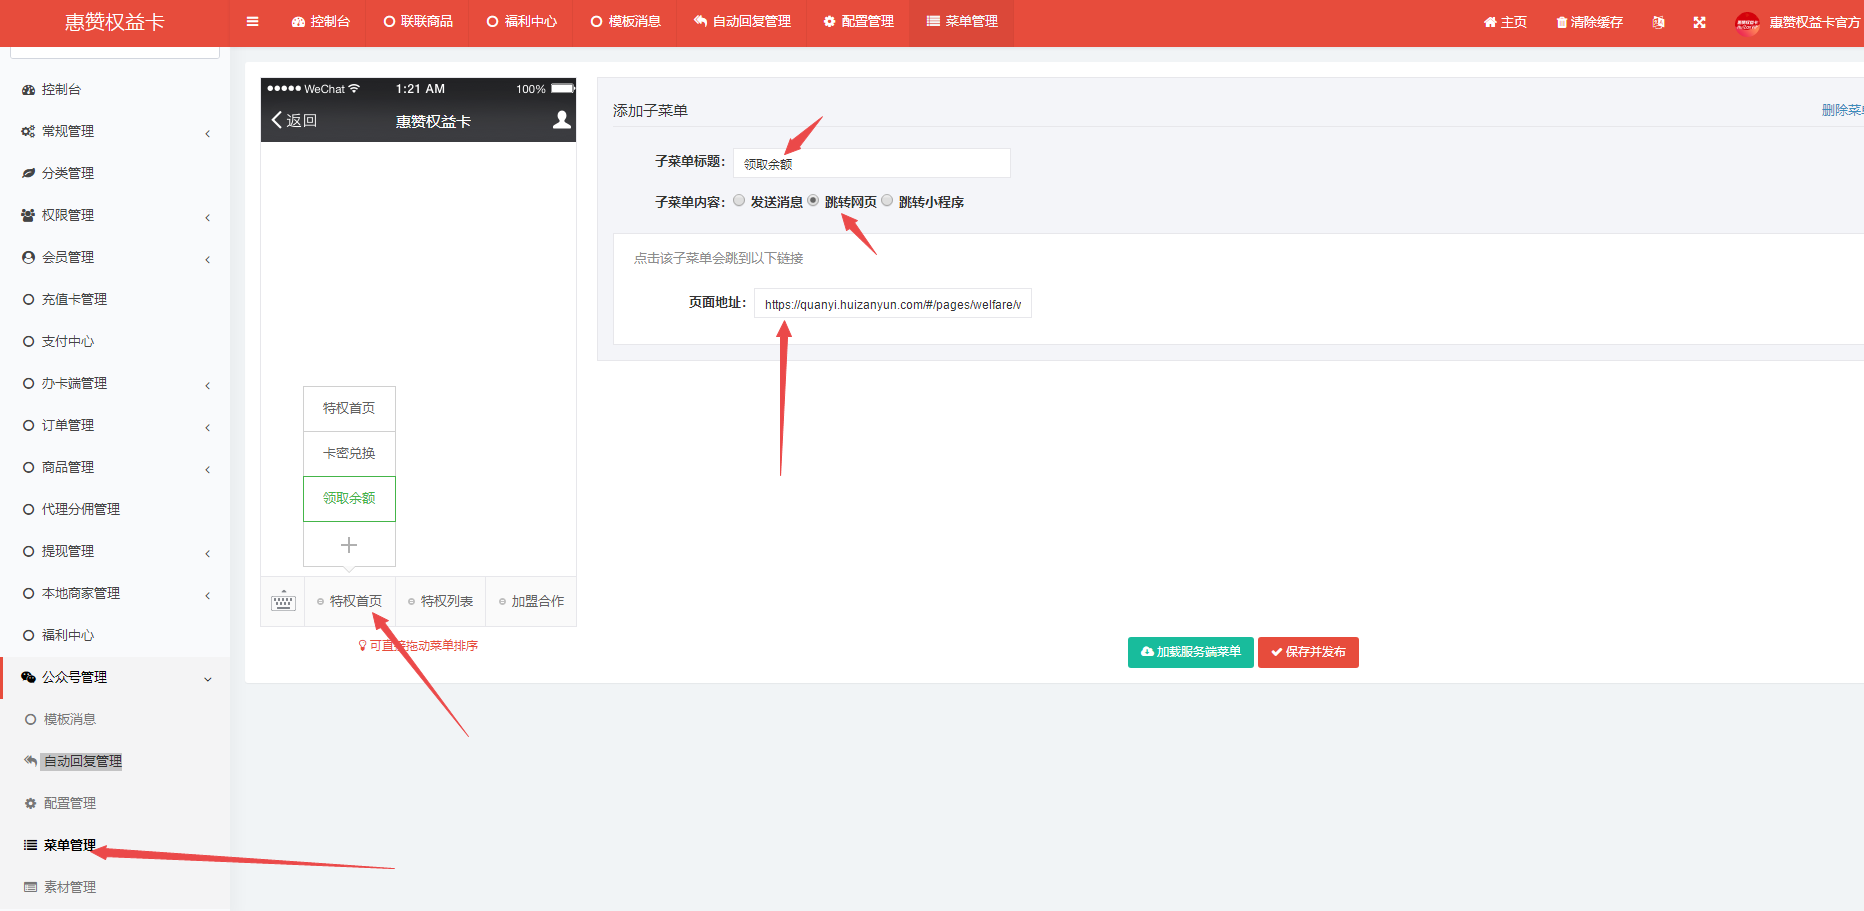Expand 提现管理 sidebar chevron
The height and width of the screenshot is (911, 1864).
[207, 553]
